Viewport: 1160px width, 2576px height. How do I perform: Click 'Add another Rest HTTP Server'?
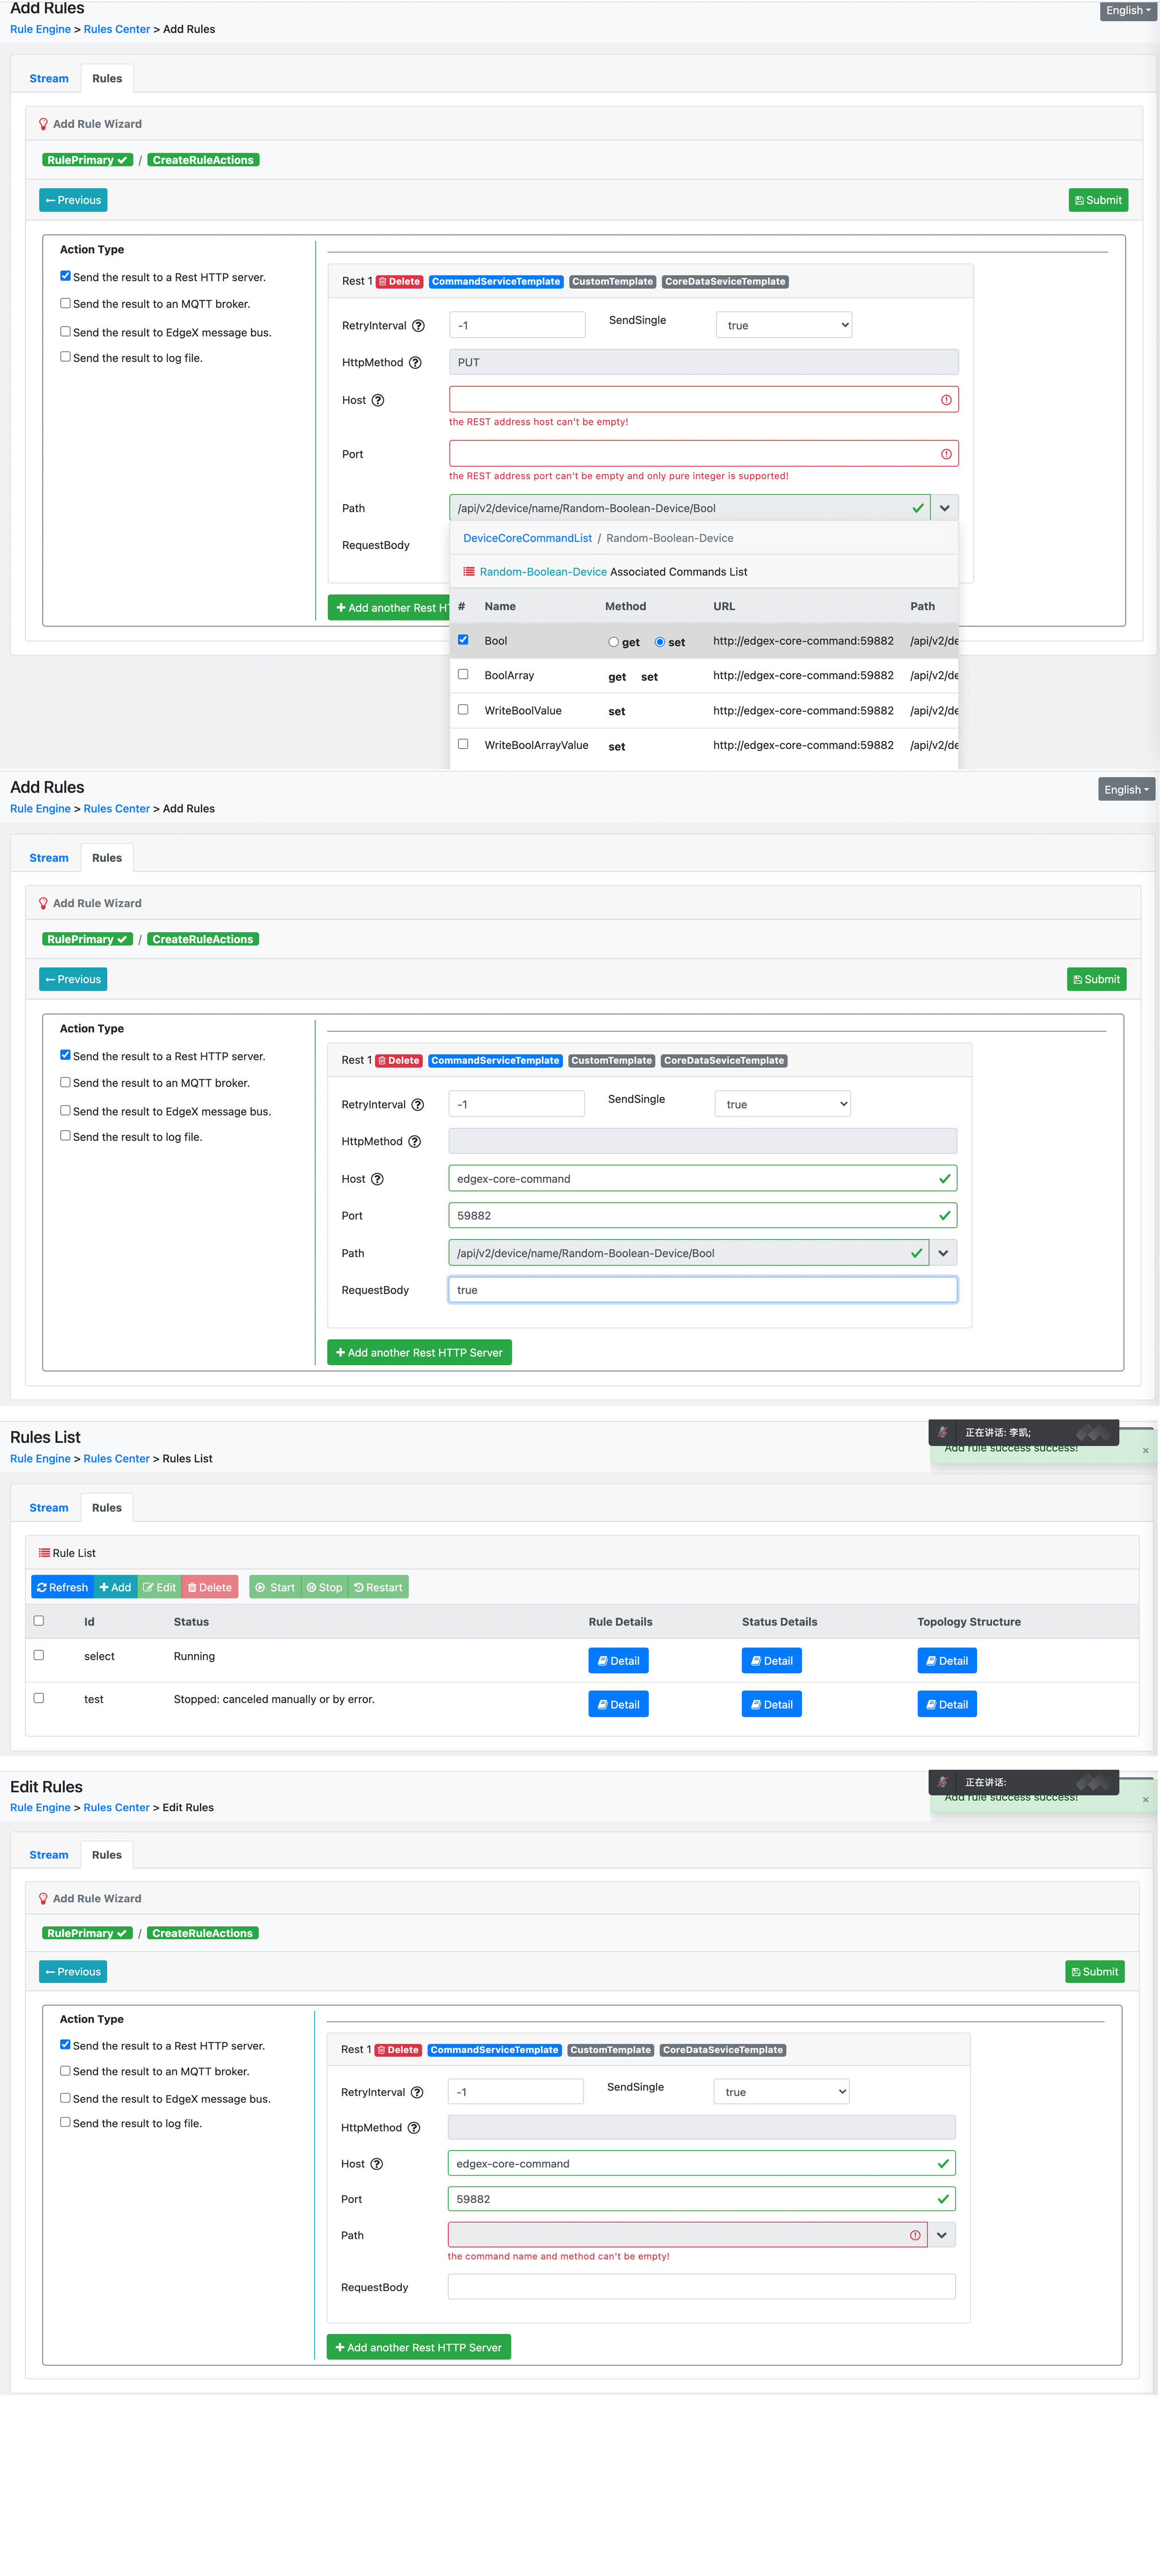click(419, 1352)
